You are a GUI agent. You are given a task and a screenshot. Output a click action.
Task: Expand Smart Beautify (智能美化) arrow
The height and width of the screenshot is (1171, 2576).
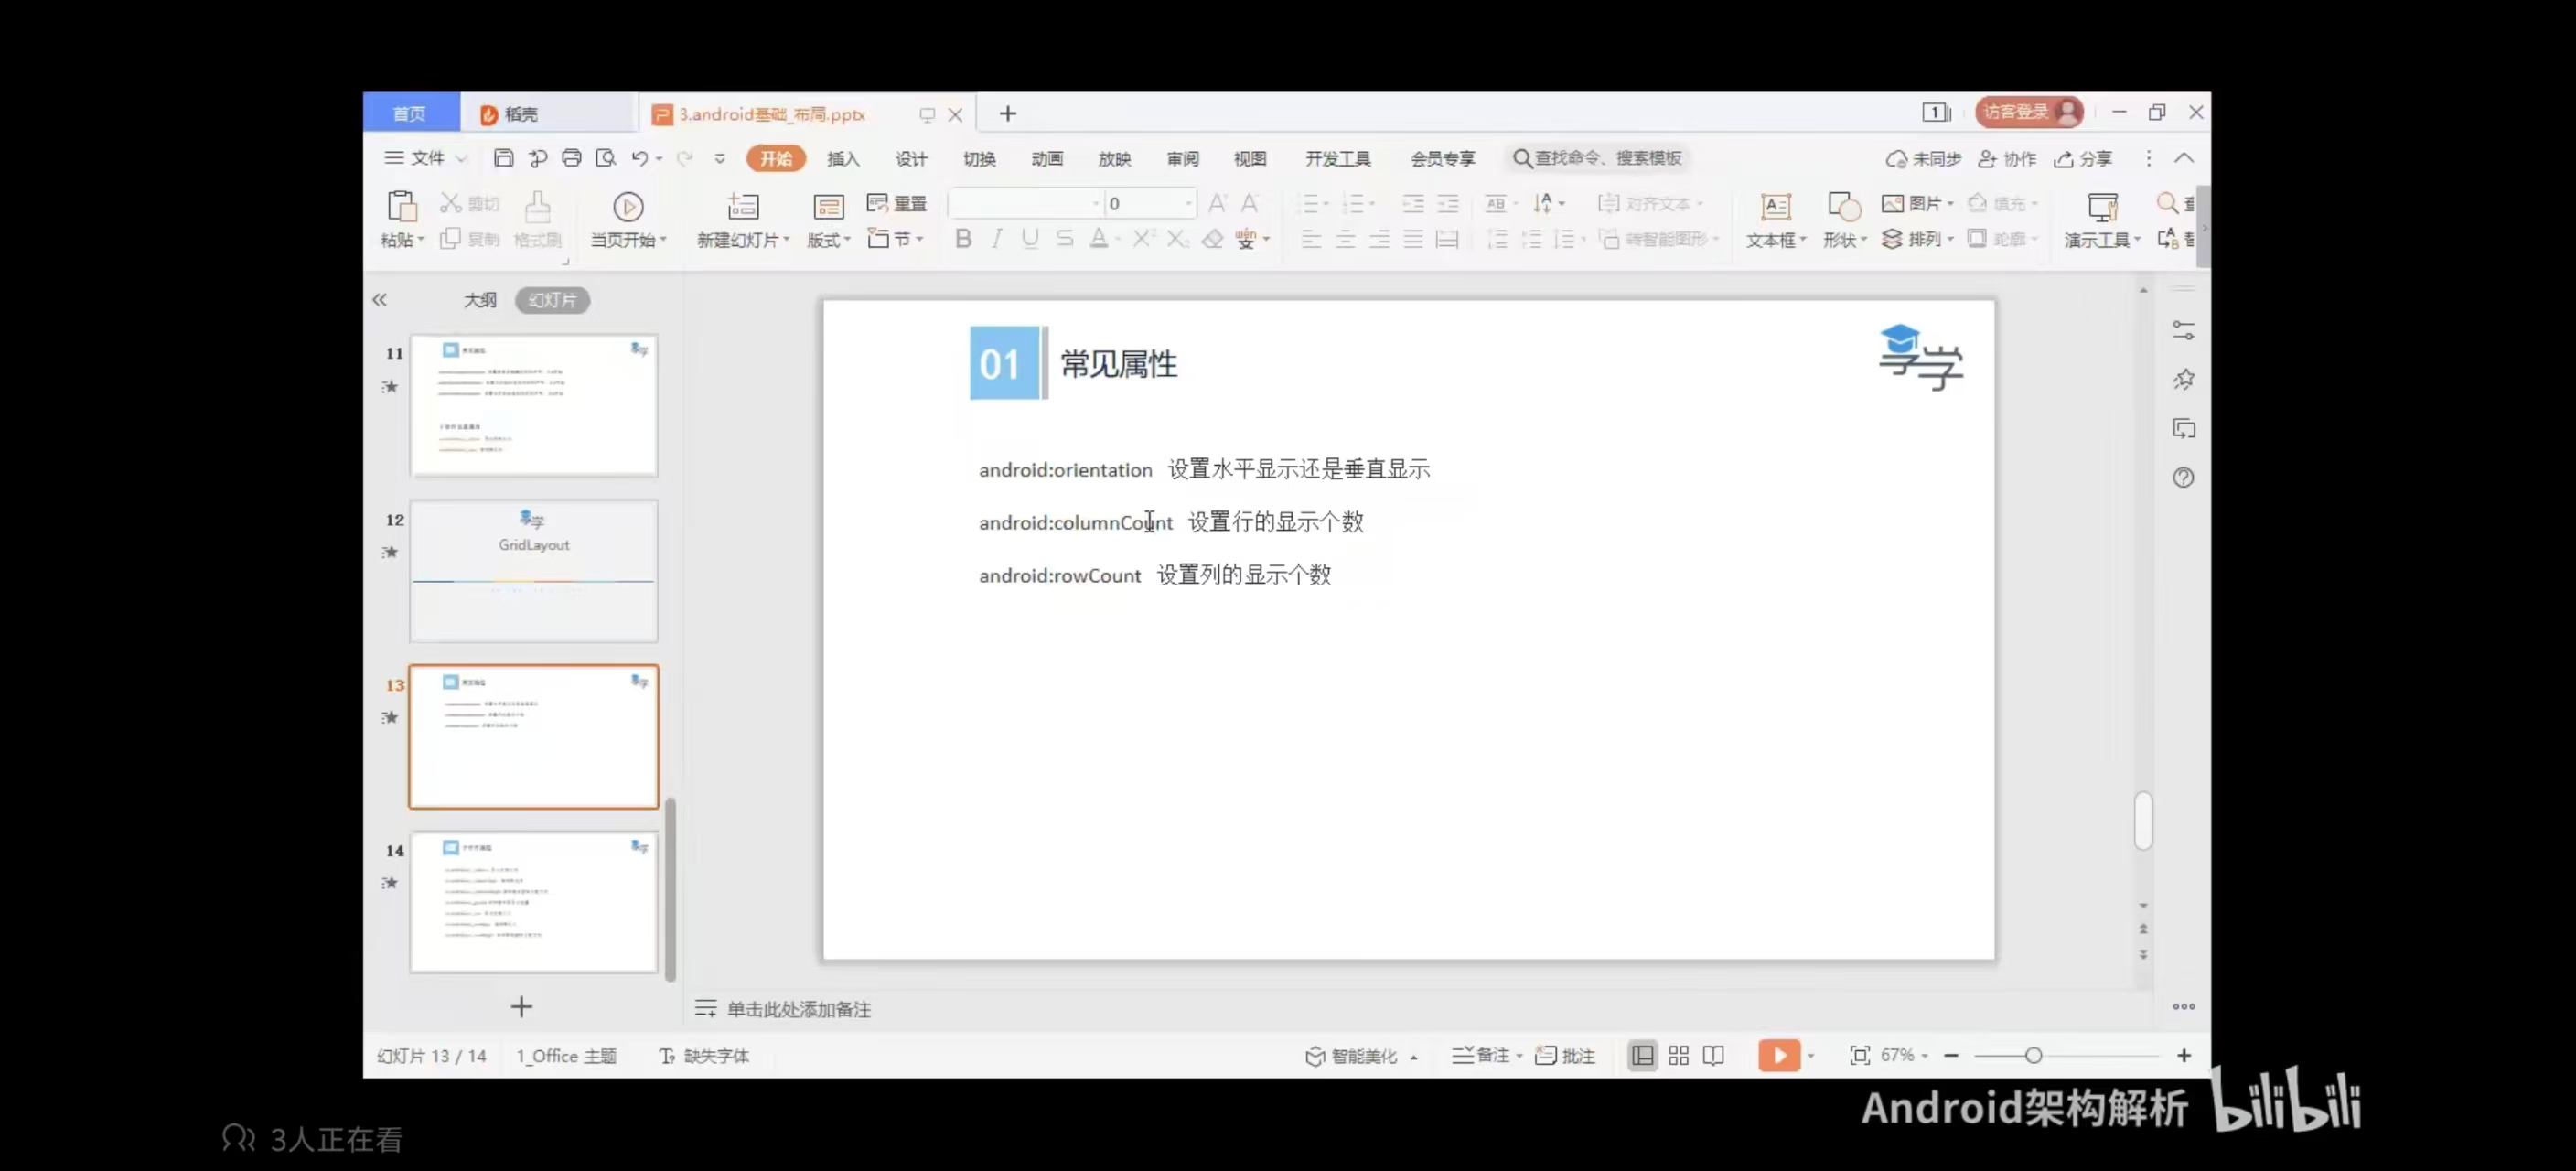point(1414,1056)
